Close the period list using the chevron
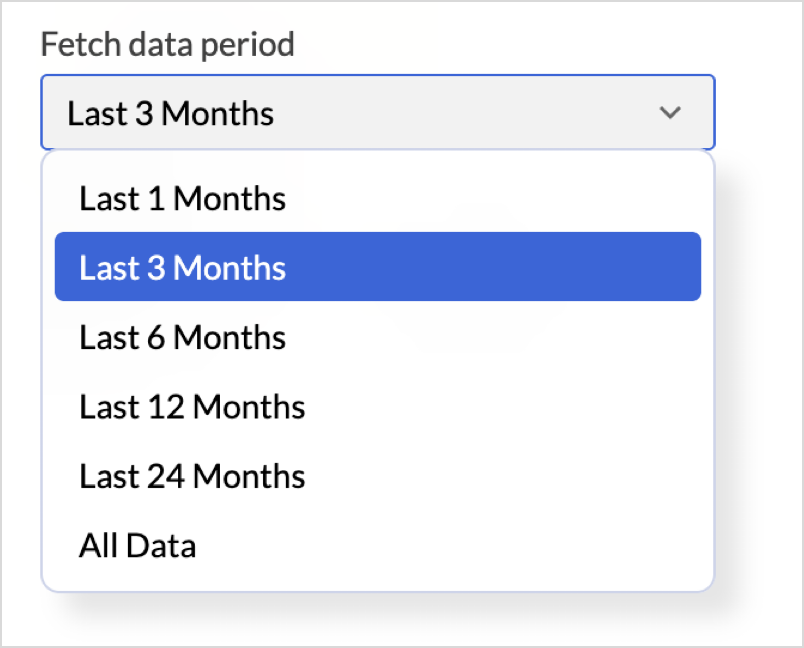Screen dimensions: 804x648 pos(670,113)
